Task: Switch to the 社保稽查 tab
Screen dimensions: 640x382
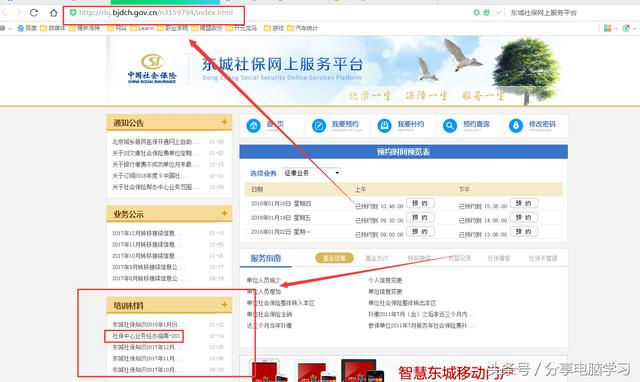Action: point(499,258)
